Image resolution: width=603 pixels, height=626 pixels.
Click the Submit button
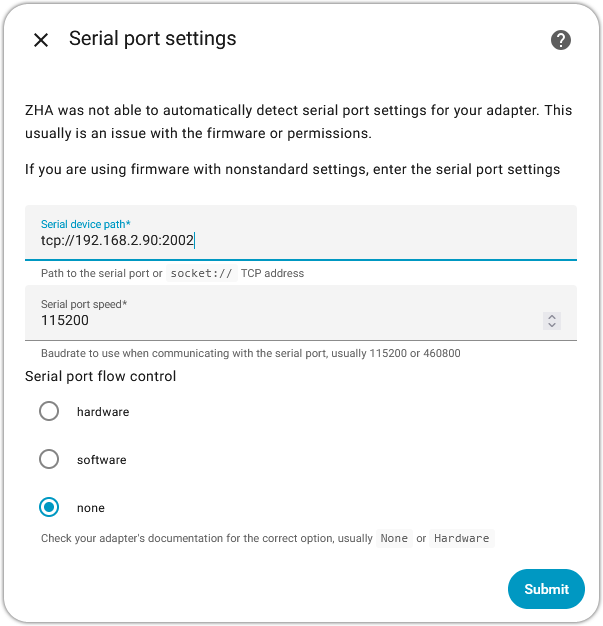click(546, 589)
